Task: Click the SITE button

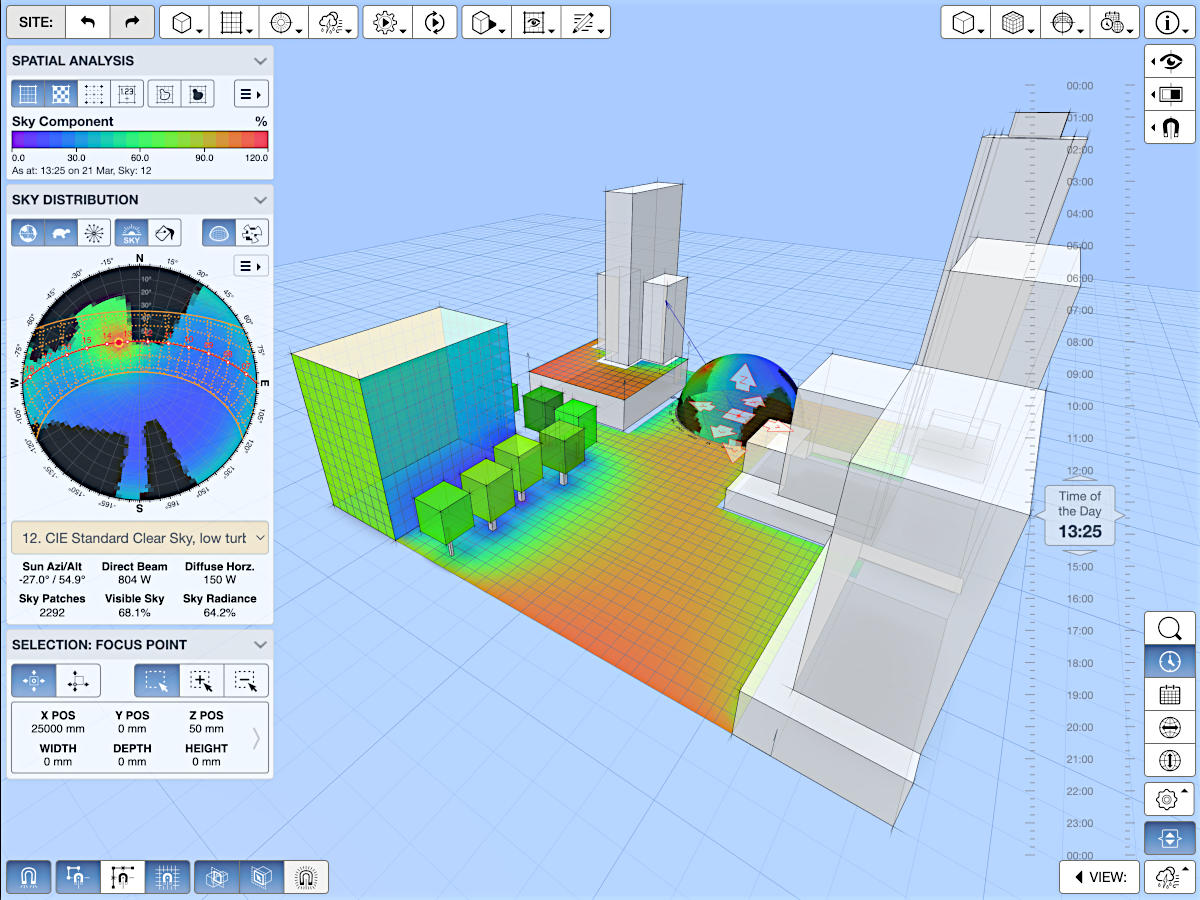Action: tap(36, 22)
